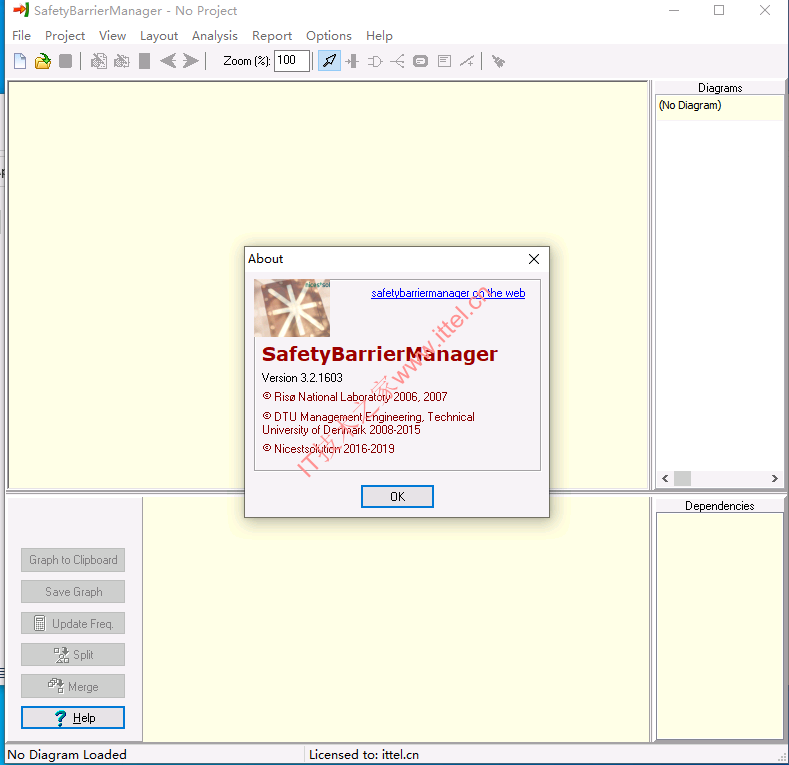Click Diagrams list scroll right arrow
Viewport: 789px width, 765px height.
coord(775,478)
